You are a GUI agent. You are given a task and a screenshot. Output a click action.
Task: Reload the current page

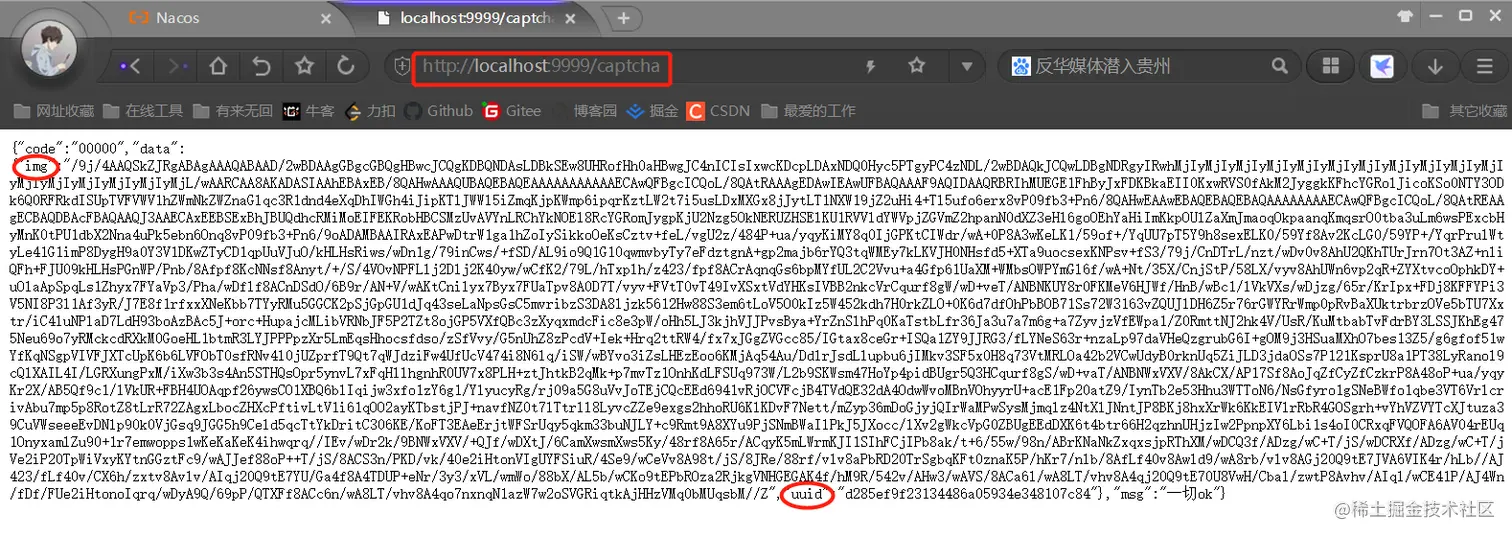pos(346,66)
